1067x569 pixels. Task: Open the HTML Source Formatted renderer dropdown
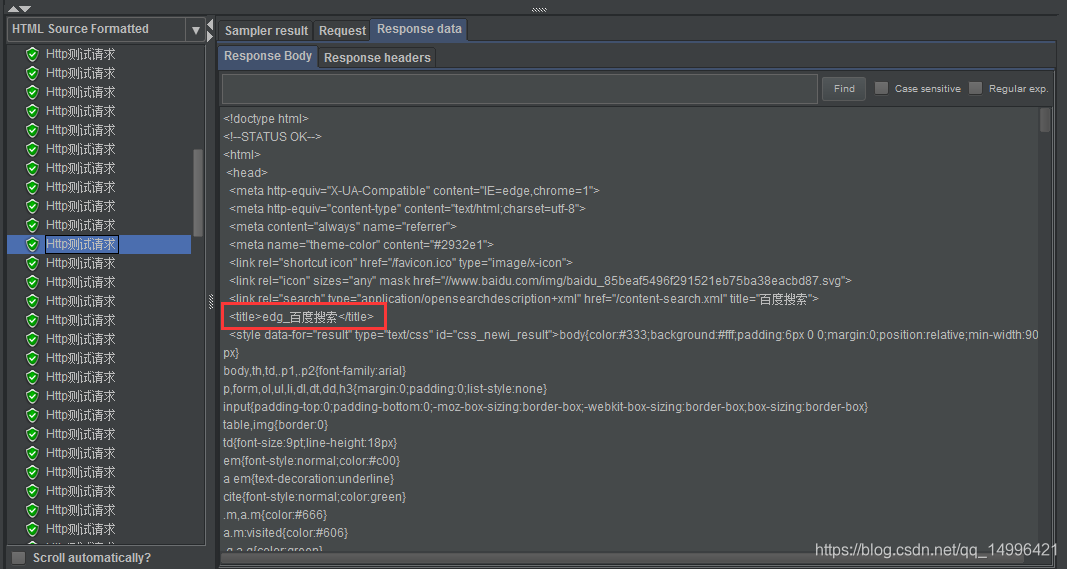[x=195, y=30]
